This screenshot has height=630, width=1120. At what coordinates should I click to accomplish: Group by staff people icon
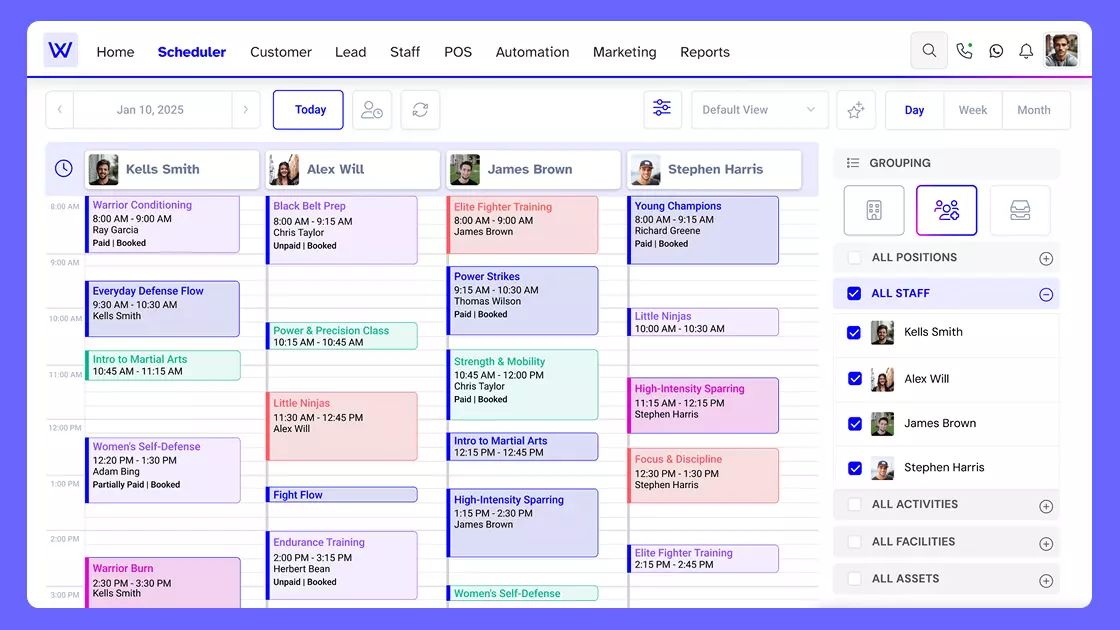coord(946,210)
